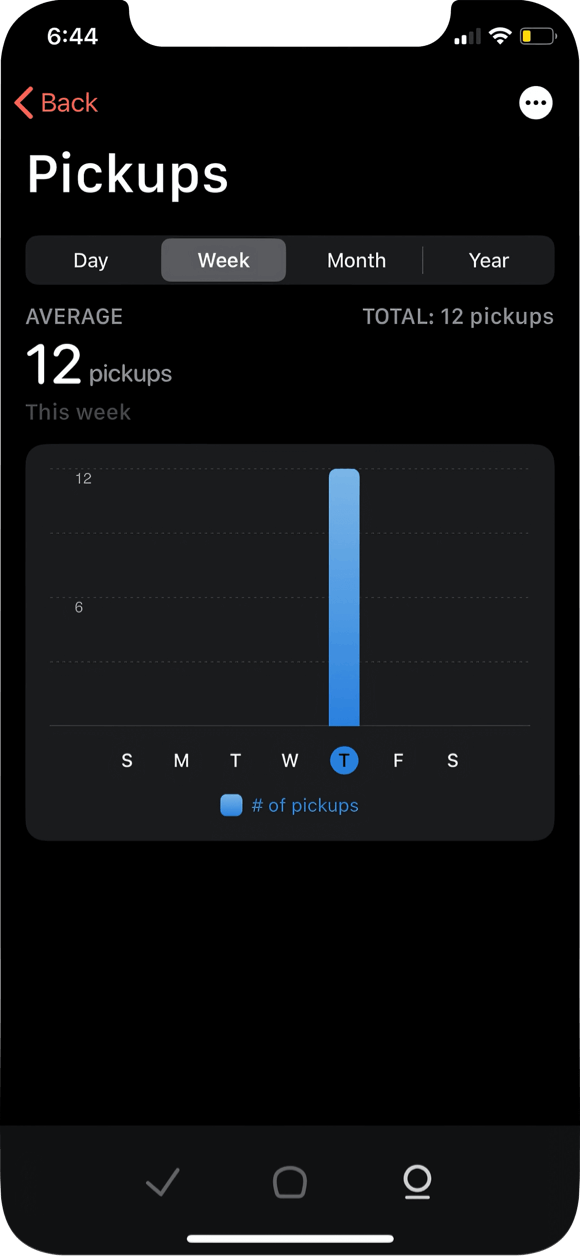This screenshot has height=1256, width=580.
Task: Open the rounded square middle tab icon
Action: pos(290,1183)
